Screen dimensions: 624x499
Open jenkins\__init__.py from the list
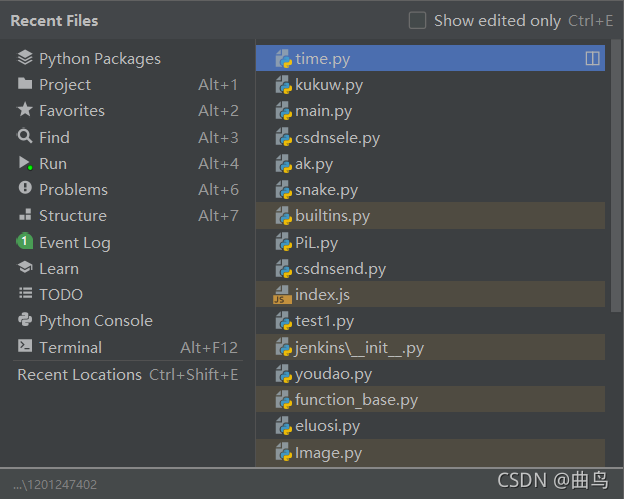click(x=430, y=348)
